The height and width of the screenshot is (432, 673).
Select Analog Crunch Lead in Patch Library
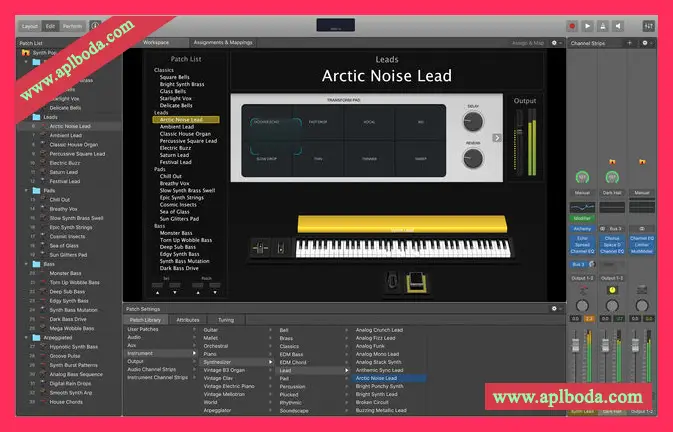point(380,329)
